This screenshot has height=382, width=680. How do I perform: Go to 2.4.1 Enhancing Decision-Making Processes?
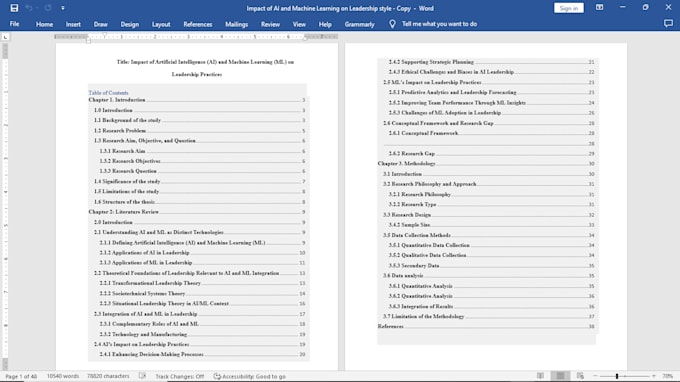(202, 354)
